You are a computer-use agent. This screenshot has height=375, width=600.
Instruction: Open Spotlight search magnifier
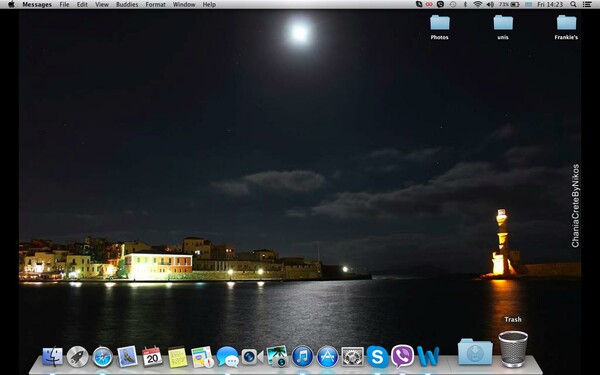click(x=573, y=5)
